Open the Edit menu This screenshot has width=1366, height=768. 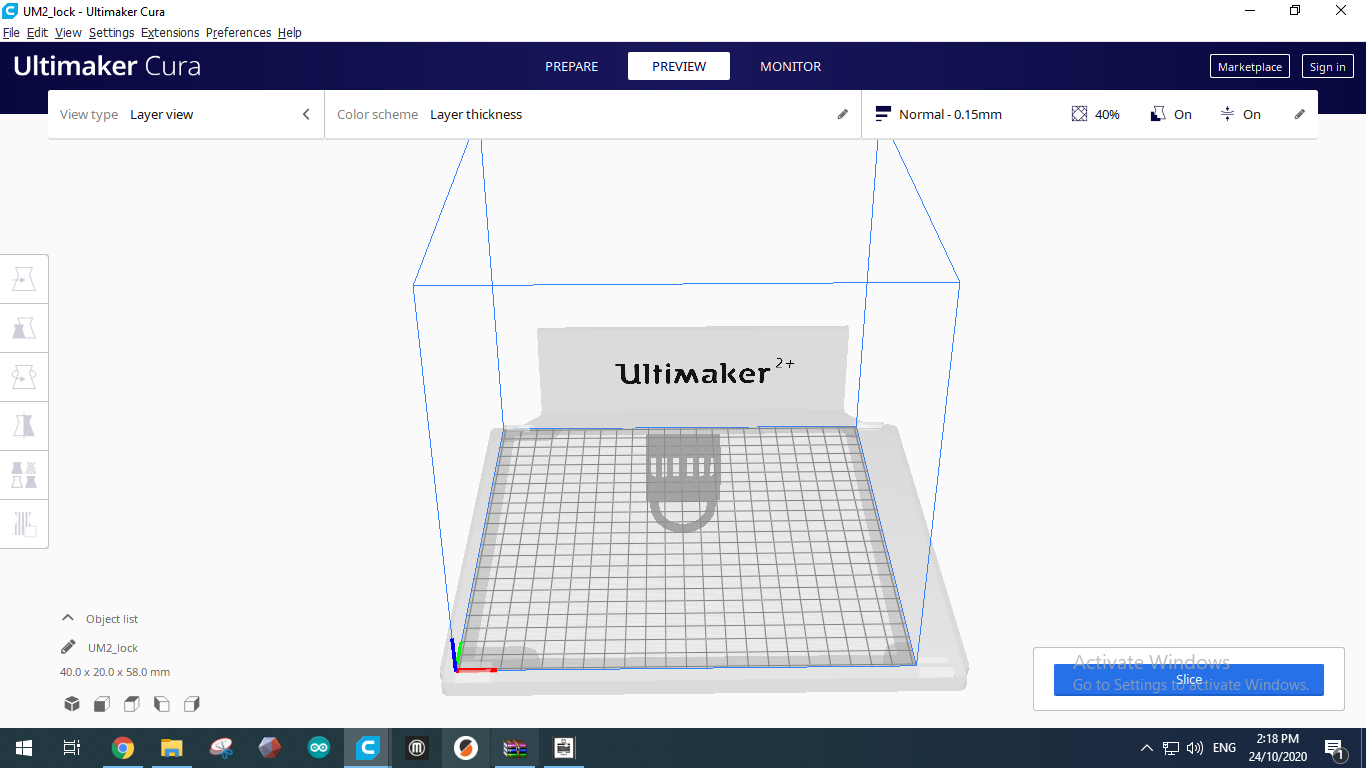[37, 32]
